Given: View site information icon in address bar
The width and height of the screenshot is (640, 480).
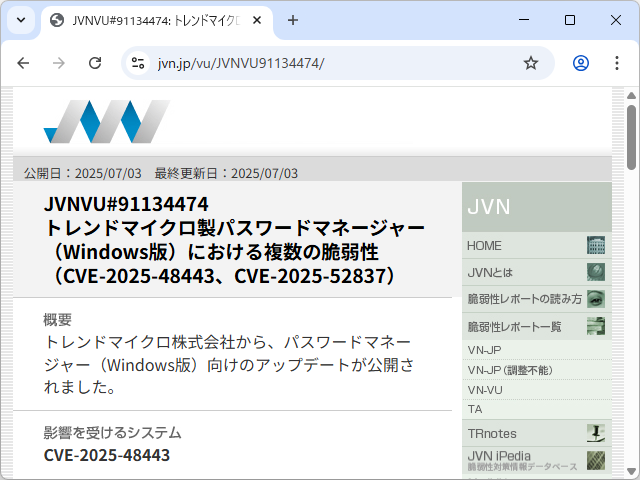Looking at the screenshot, I should (x=138, y=63).
